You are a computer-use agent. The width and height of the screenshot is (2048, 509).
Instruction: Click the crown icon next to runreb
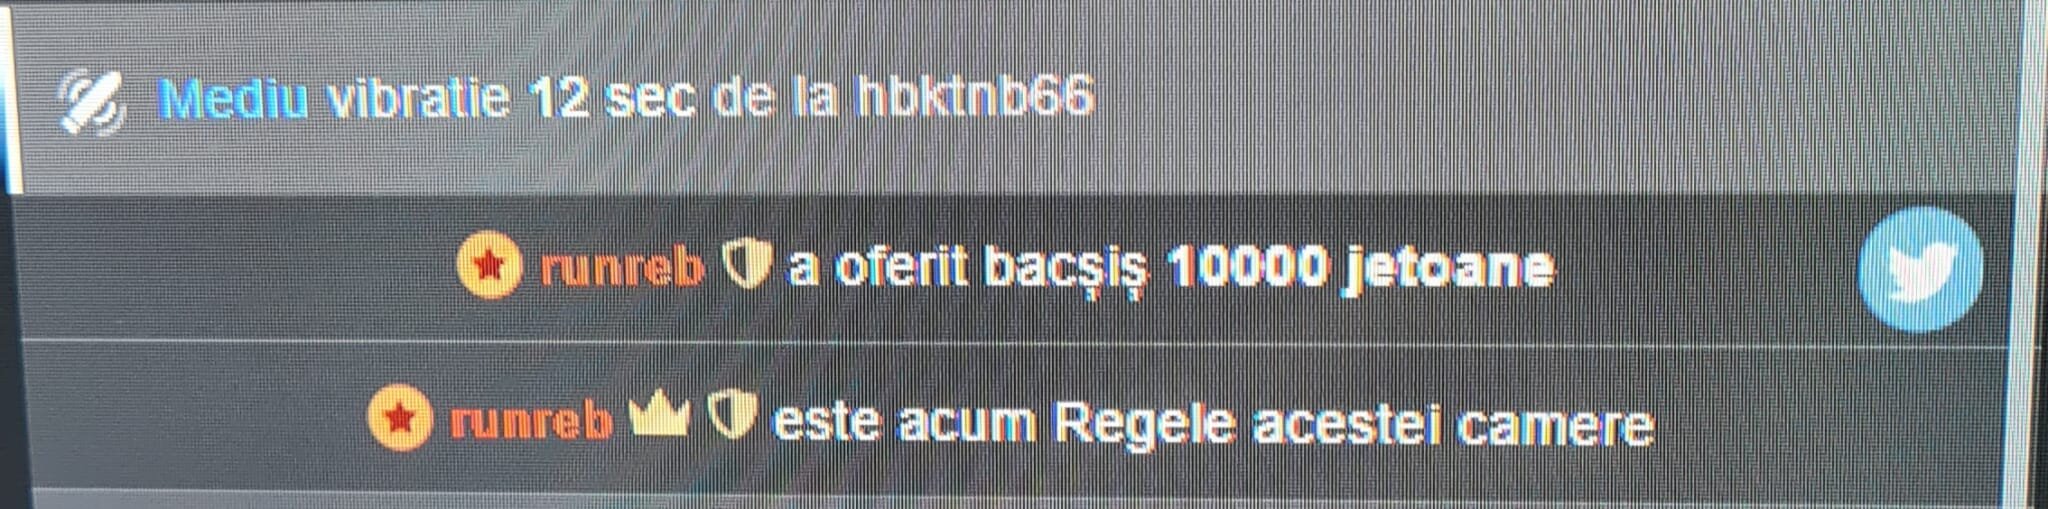pos(659,418)
